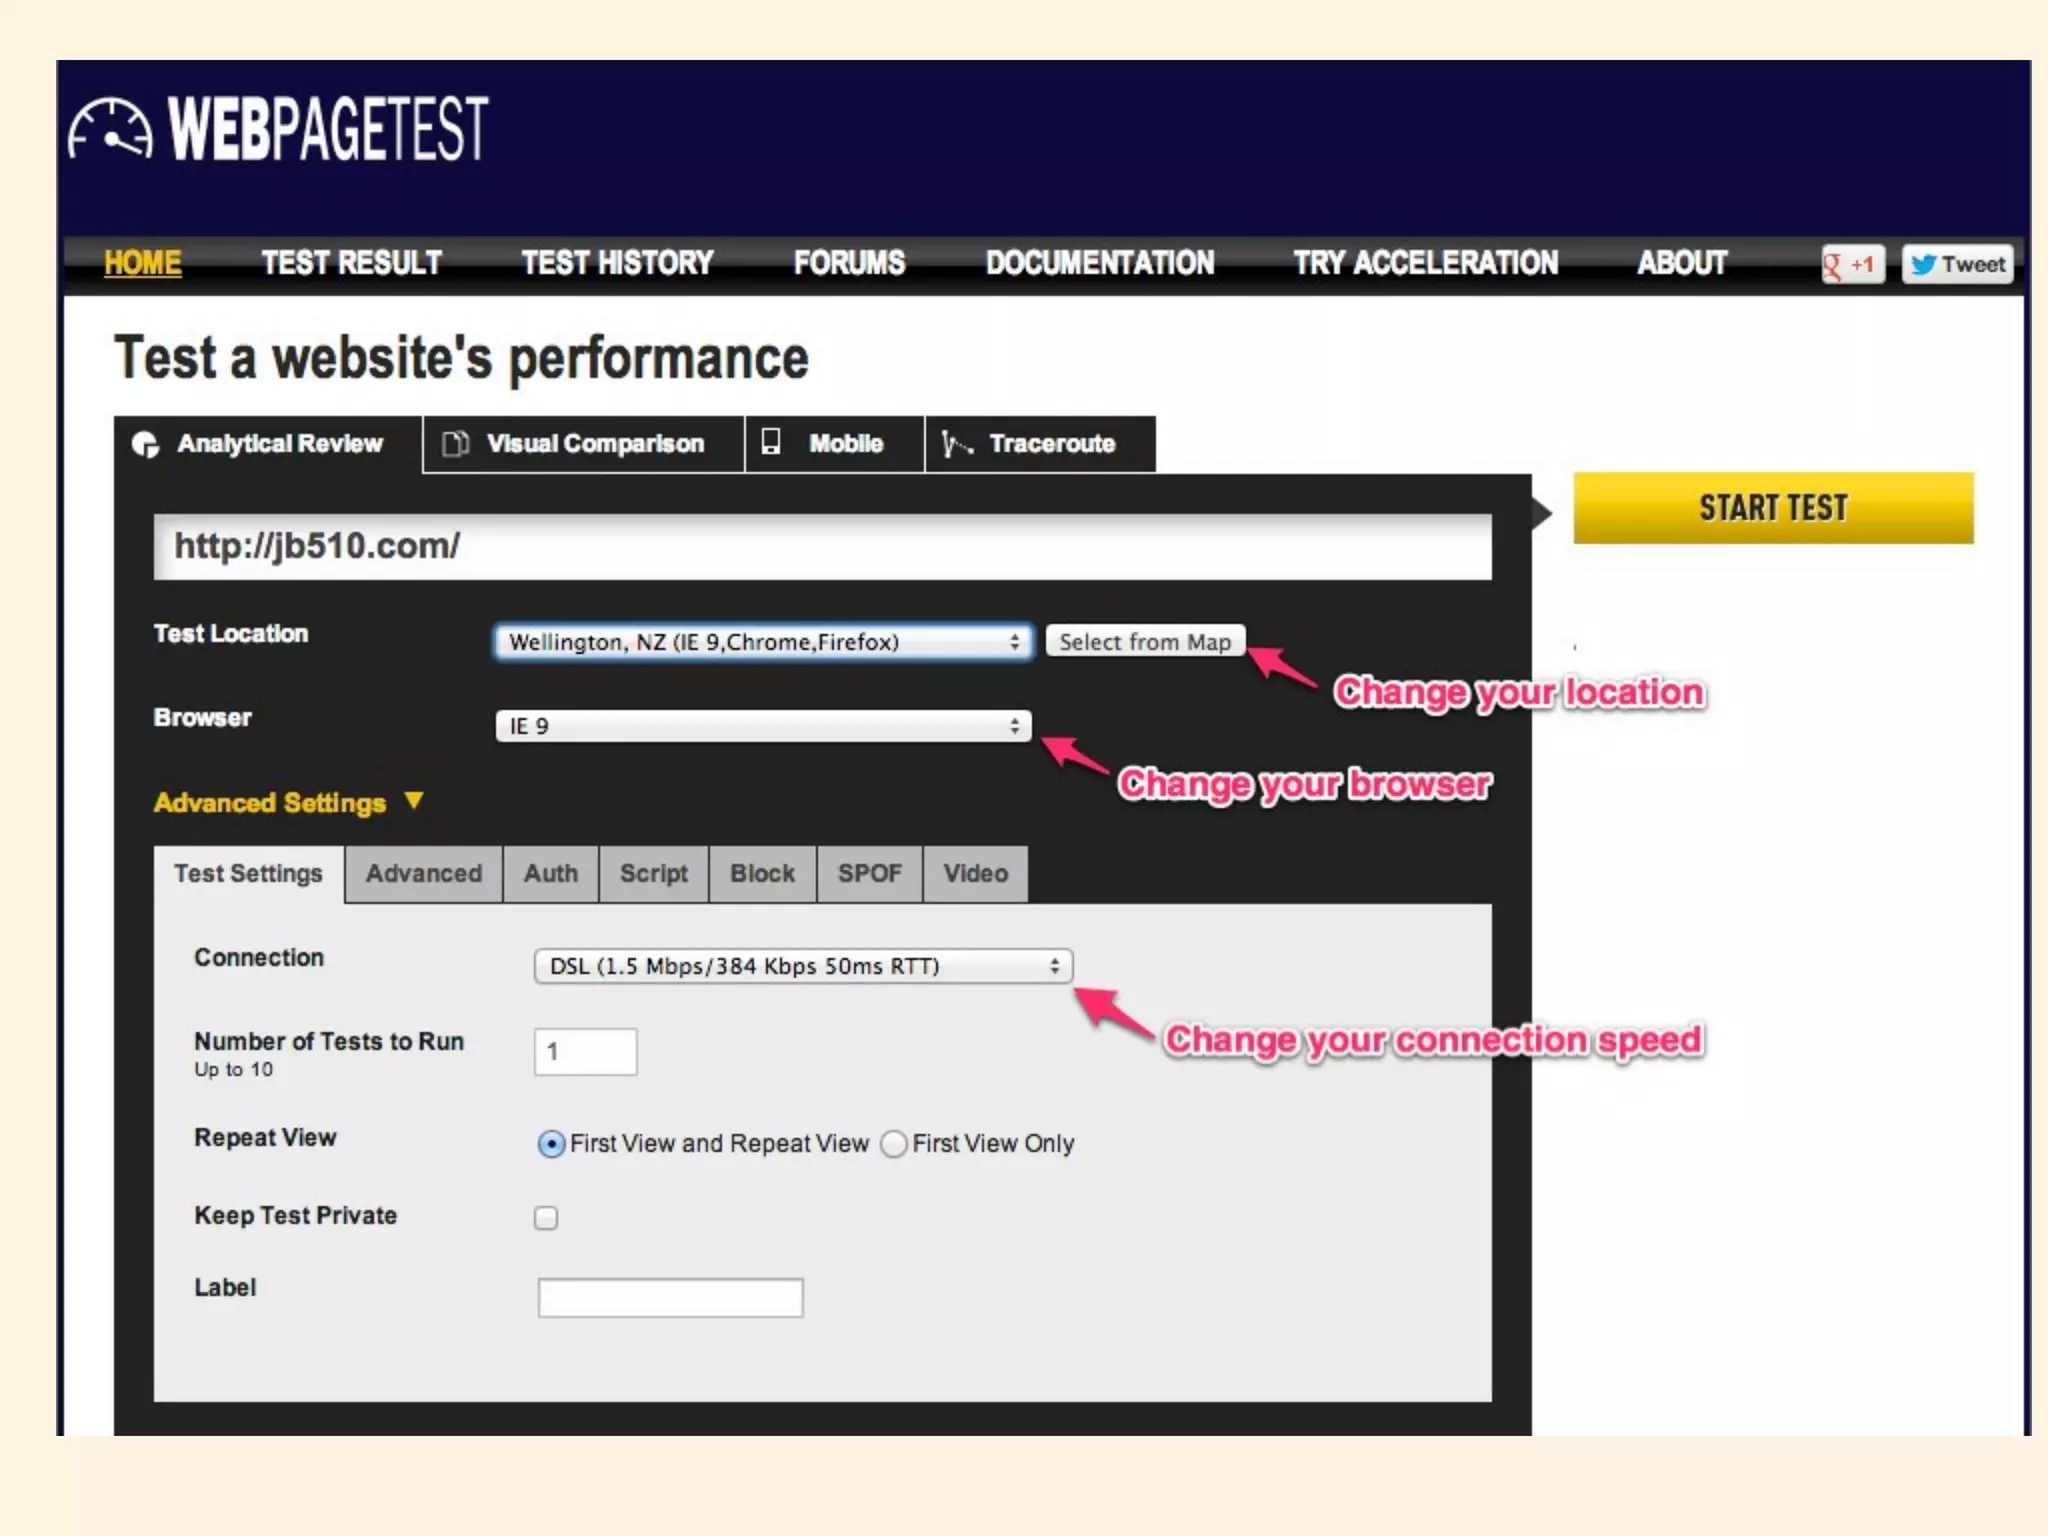Click the WebPagetest speedometer logo icon
Image resolution: width=2048 pixels, height=1536 pixels.
coord(110,128)
